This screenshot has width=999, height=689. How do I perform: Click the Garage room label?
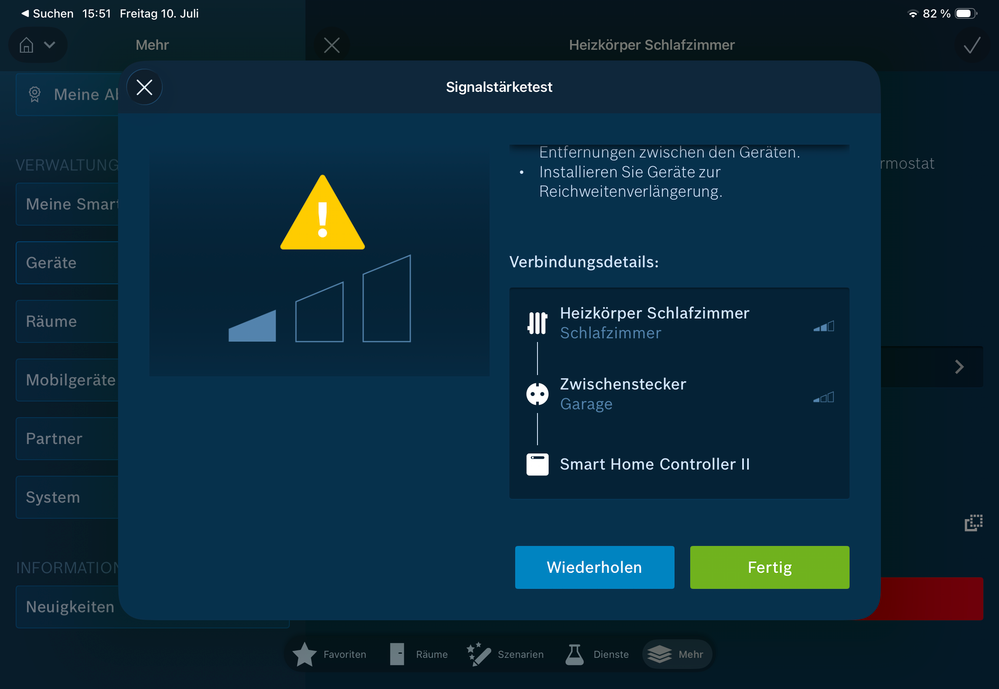point(586,404)
